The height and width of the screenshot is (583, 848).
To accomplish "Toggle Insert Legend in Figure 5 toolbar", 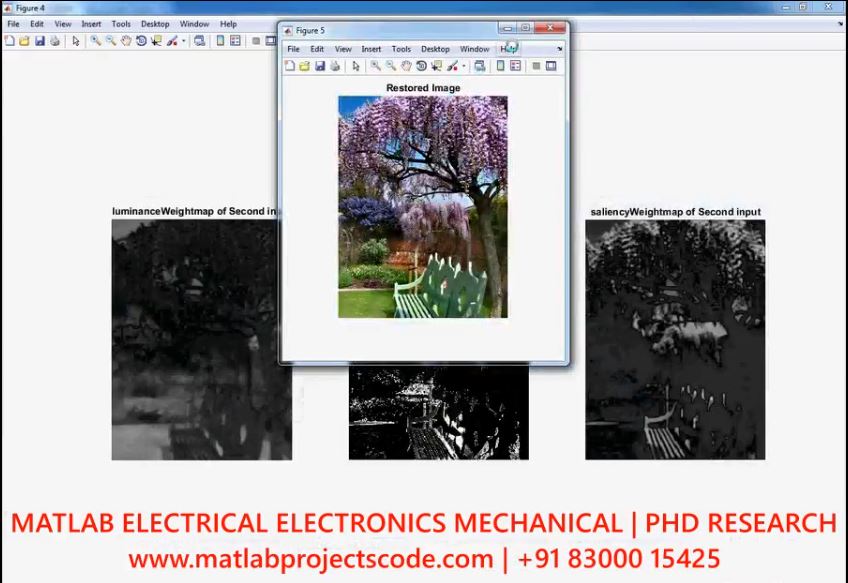I will (x=515, y=66).
